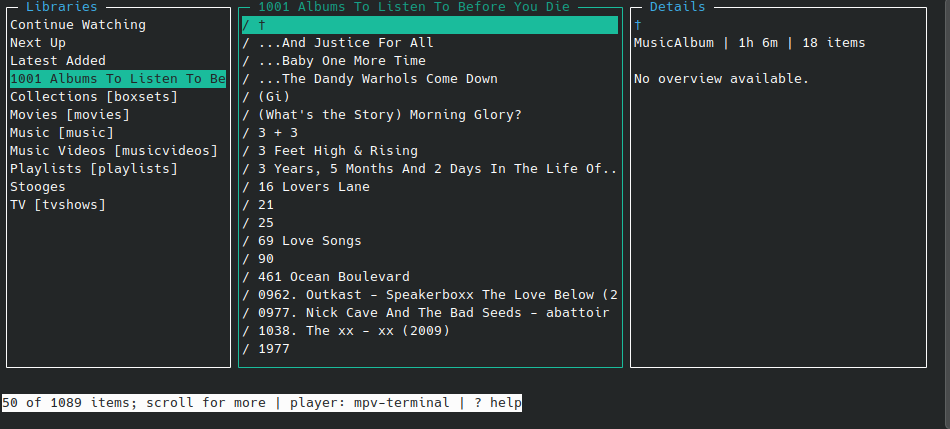Select Continue Watching in Libraries

(78, 25)
